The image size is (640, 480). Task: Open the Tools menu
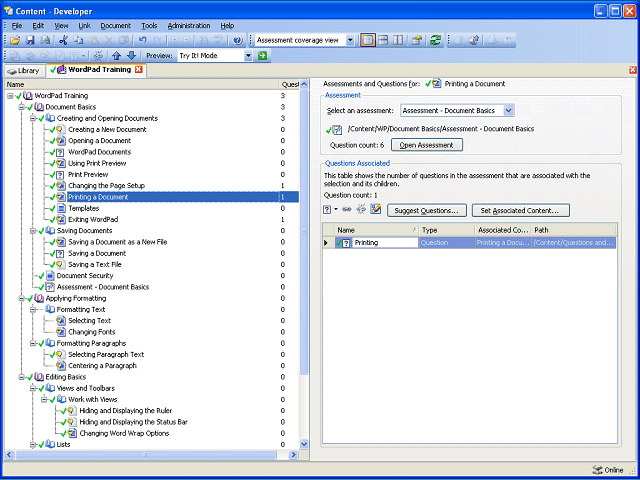[x=149, y=26]
